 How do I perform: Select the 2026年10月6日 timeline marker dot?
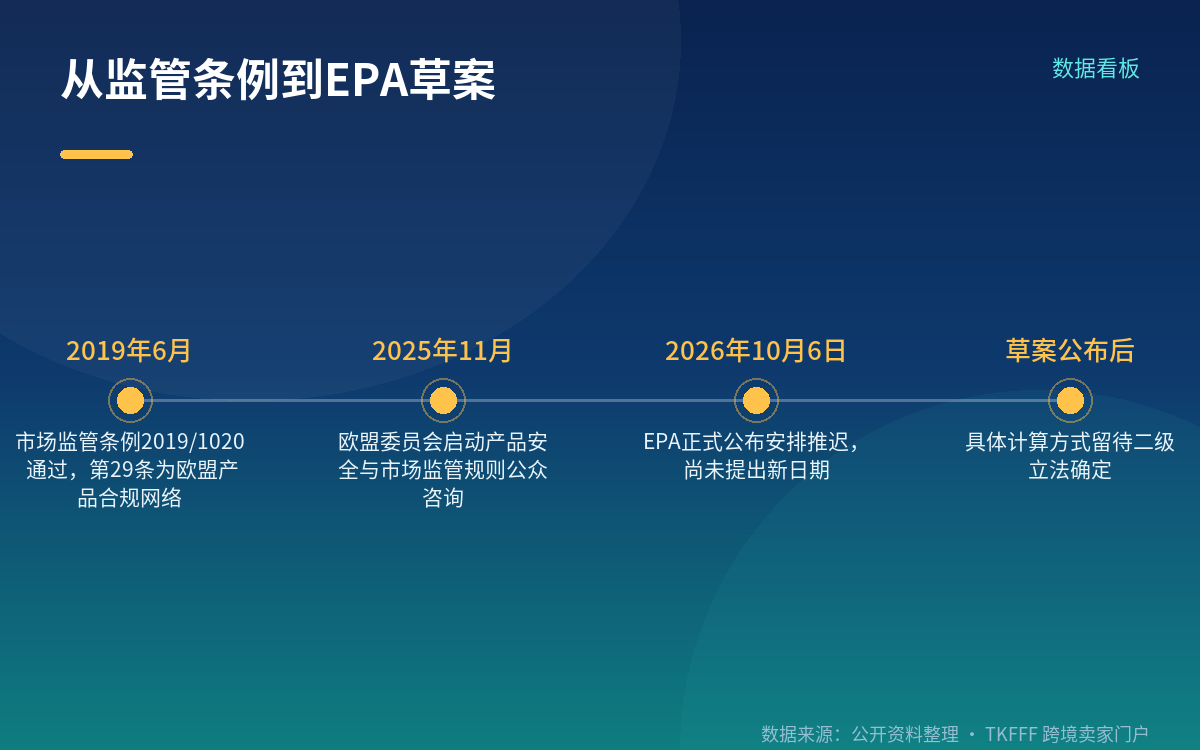point(756,400)
